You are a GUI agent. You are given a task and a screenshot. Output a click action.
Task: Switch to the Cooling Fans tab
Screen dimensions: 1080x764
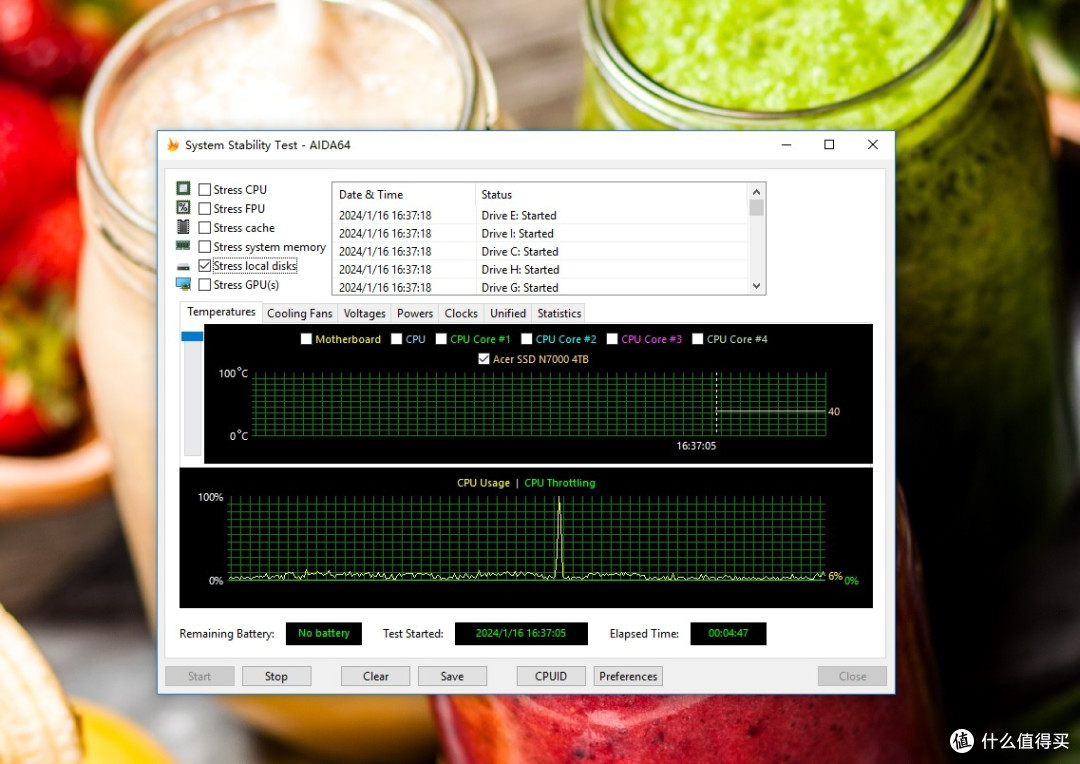point(300,313)
